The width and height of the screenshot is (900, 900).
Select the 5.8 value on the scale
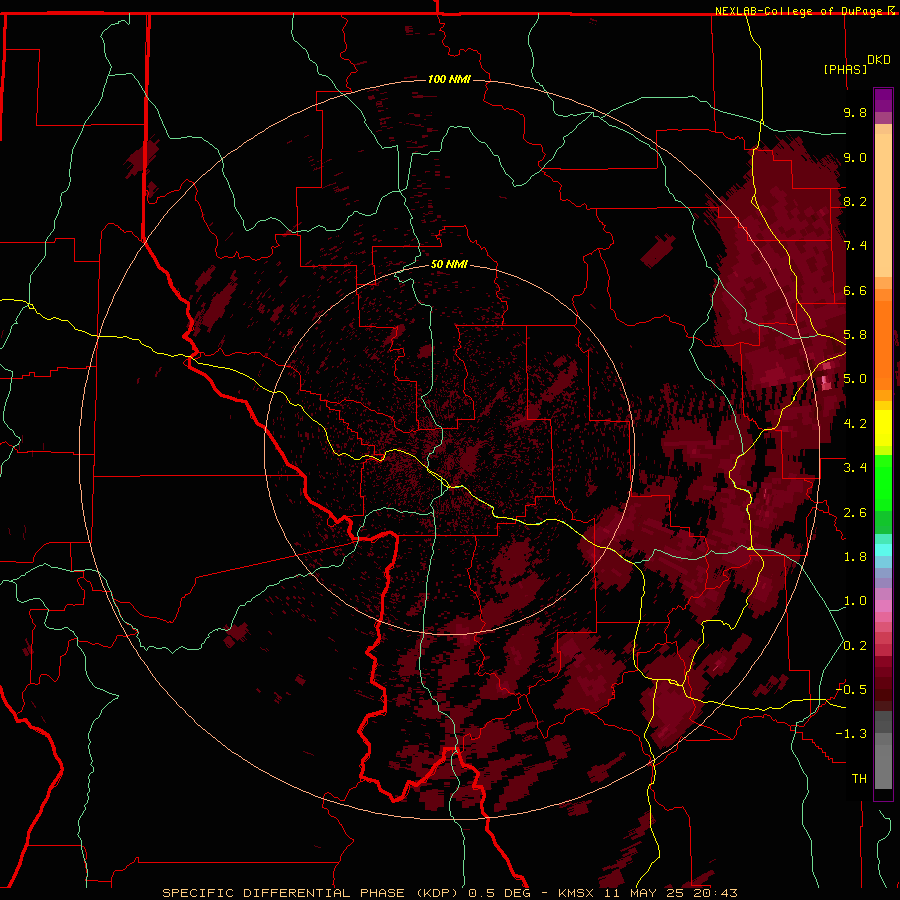(x=855, y=335)
